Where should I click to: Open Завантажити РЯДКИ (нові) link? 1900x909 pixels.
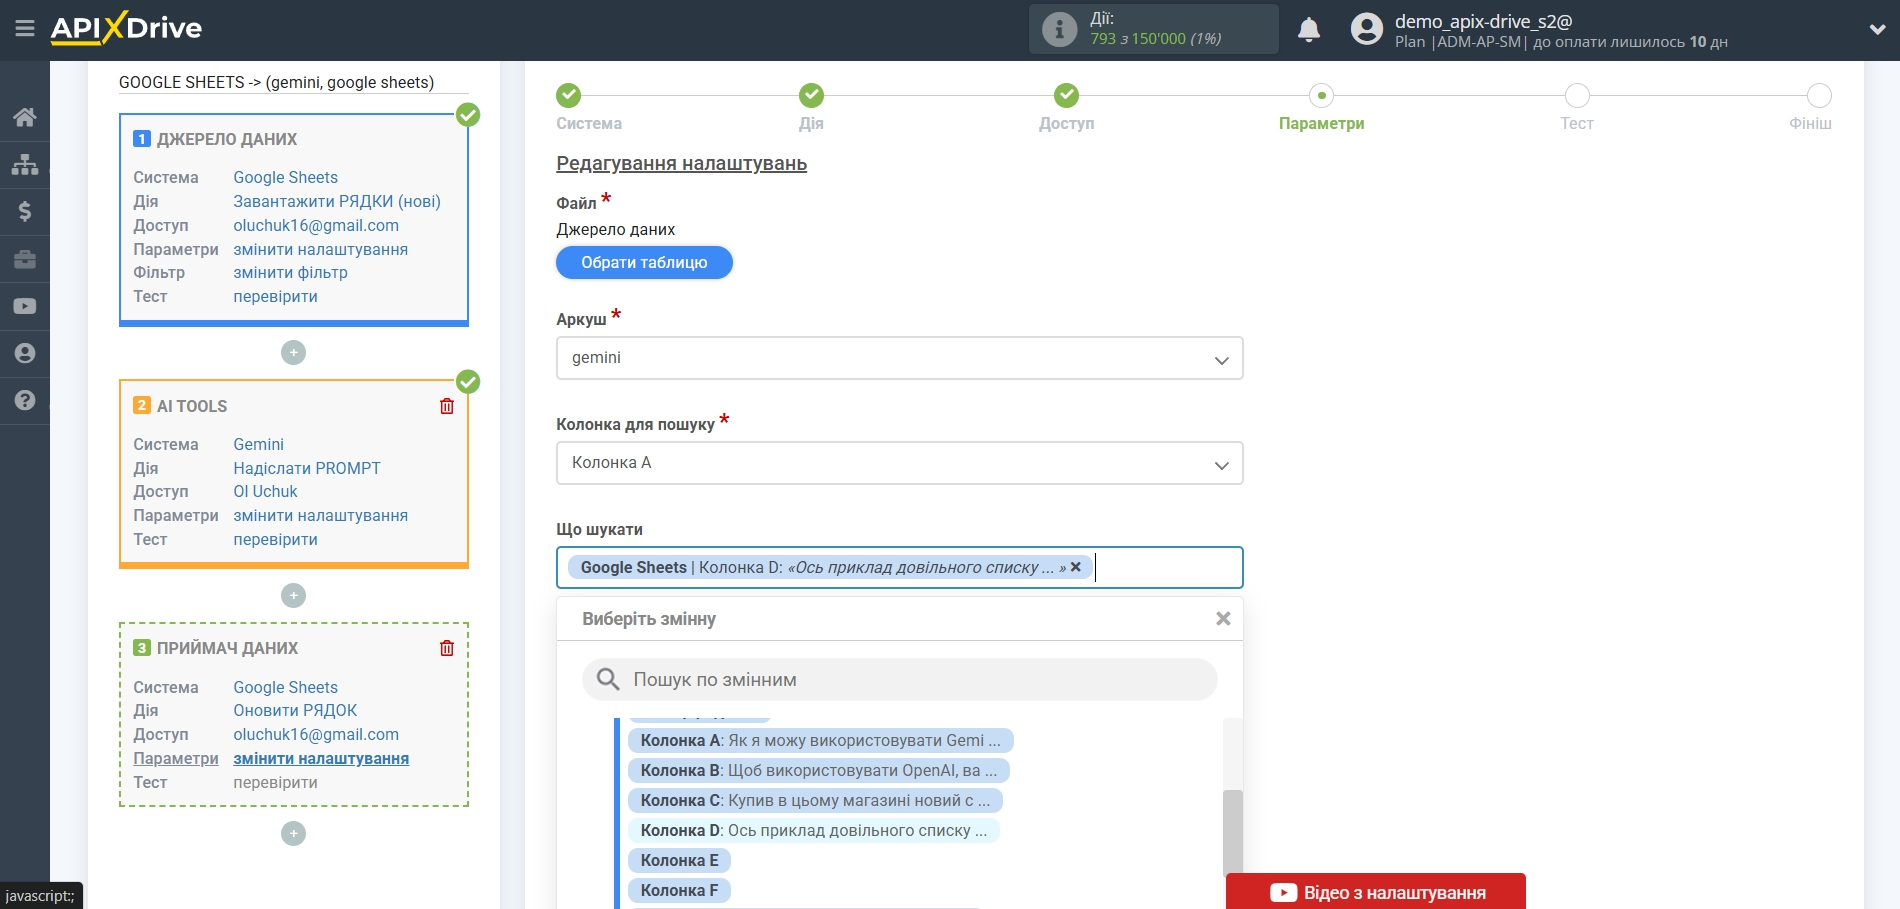pyautogui.click(x=337, y=201)
